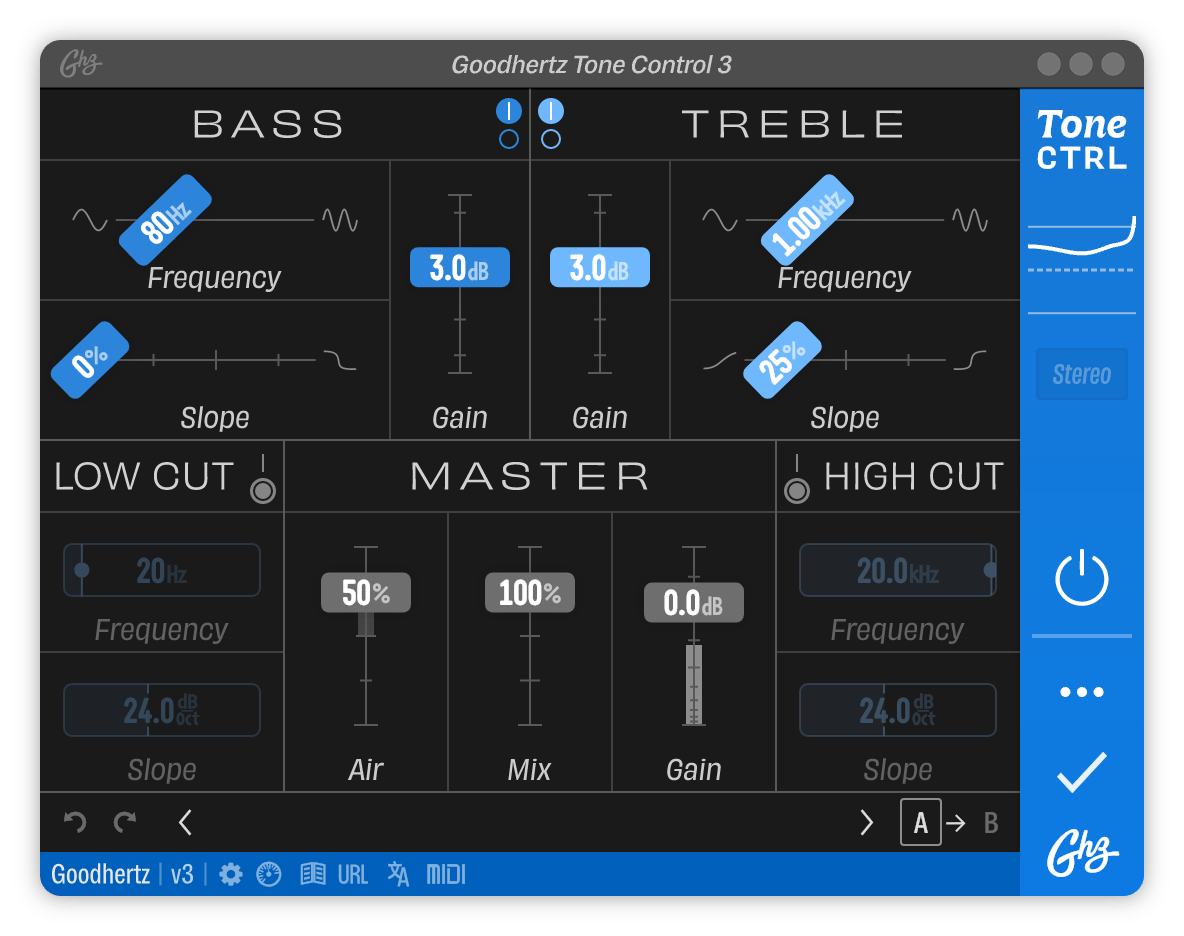
Task: Click the Goodhertz label in bottom bar
Action: point(100,874)
